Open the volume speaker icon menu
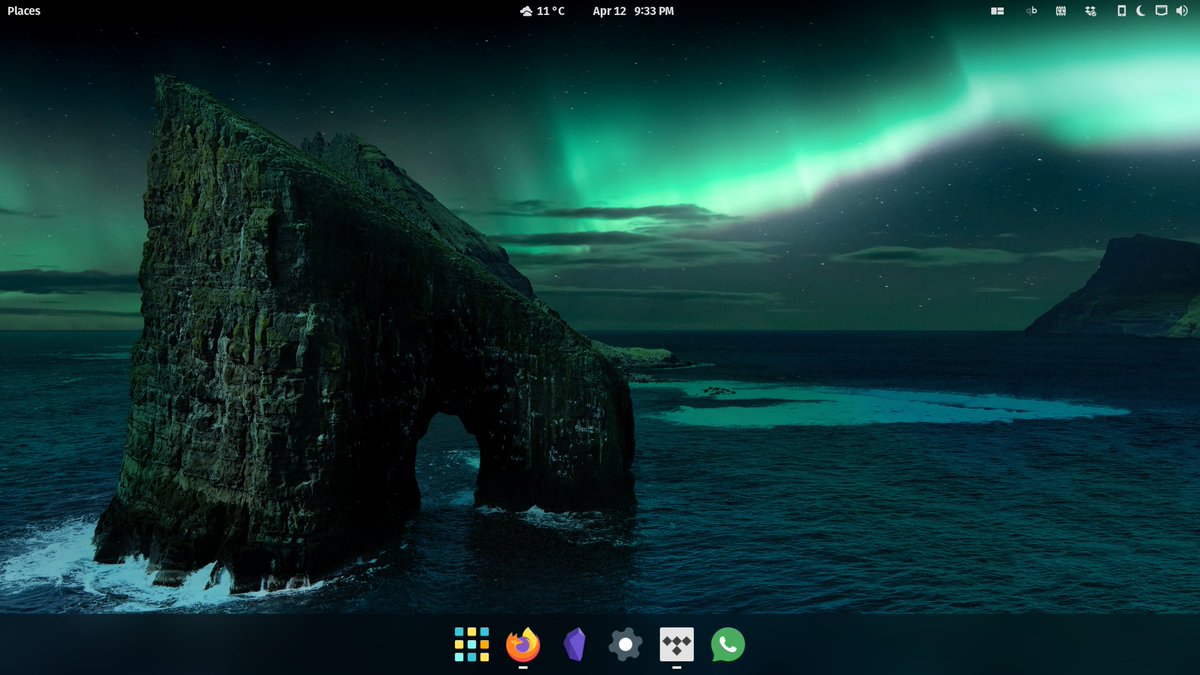Viewport: 1200px width, 675px height. 1182,11
